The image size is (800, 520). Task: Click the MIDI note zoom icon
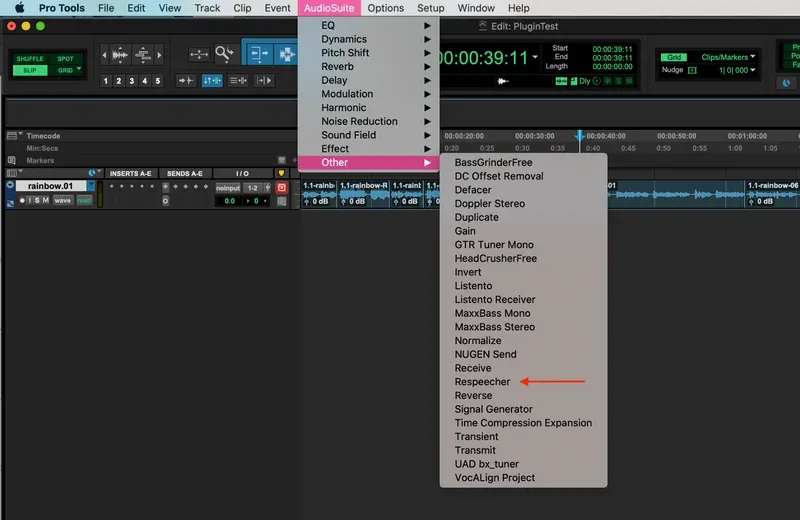tap(143, 55)
